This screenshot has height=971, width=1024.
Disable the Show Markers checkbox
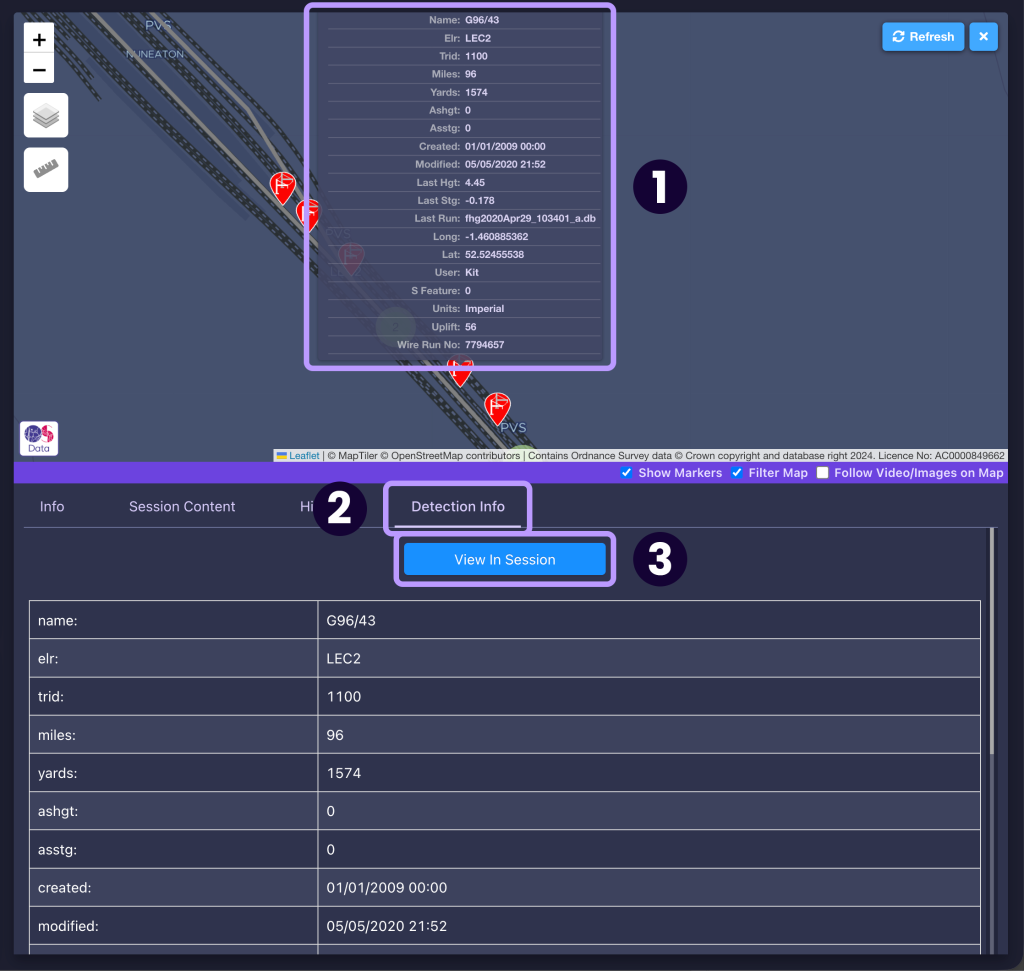click(x=626, y=473)
